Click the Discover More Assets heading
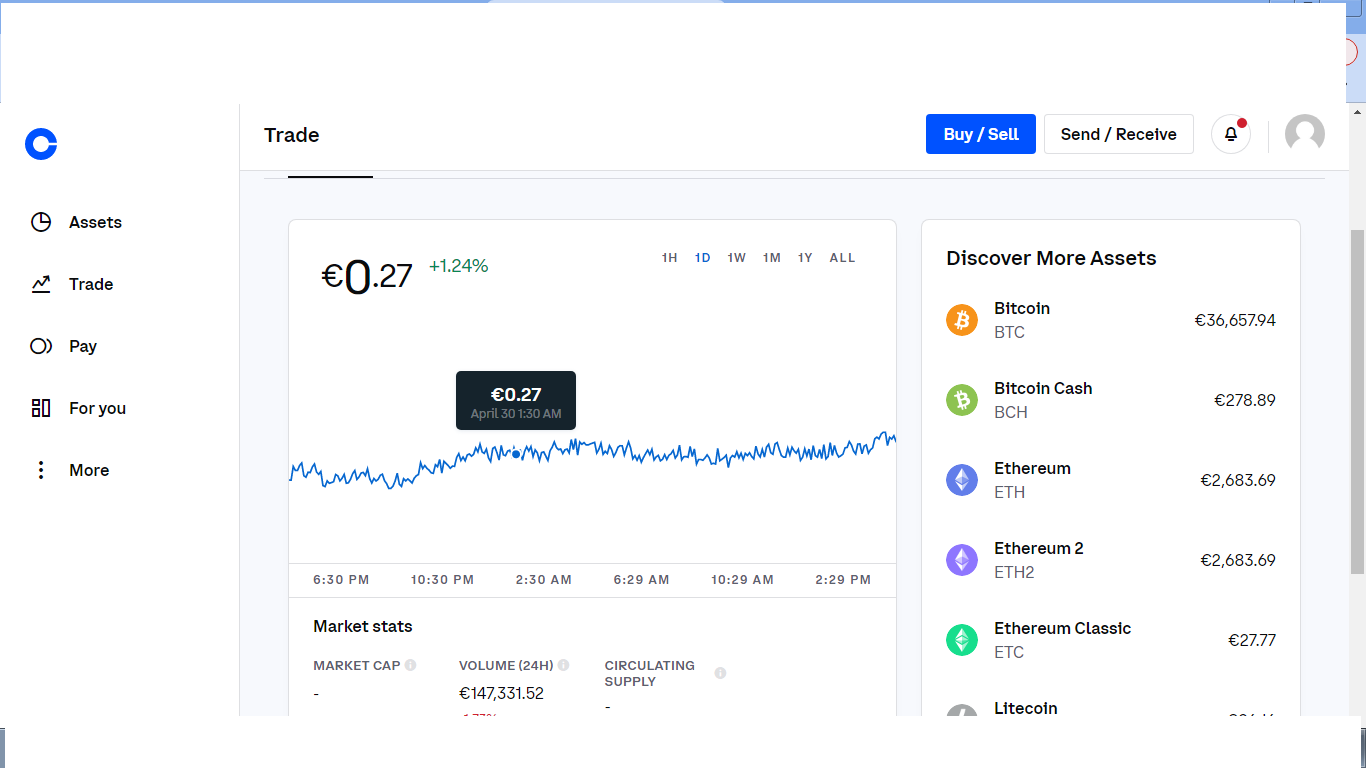This screenshot has width=1366, height=768. pos(1051,258)
